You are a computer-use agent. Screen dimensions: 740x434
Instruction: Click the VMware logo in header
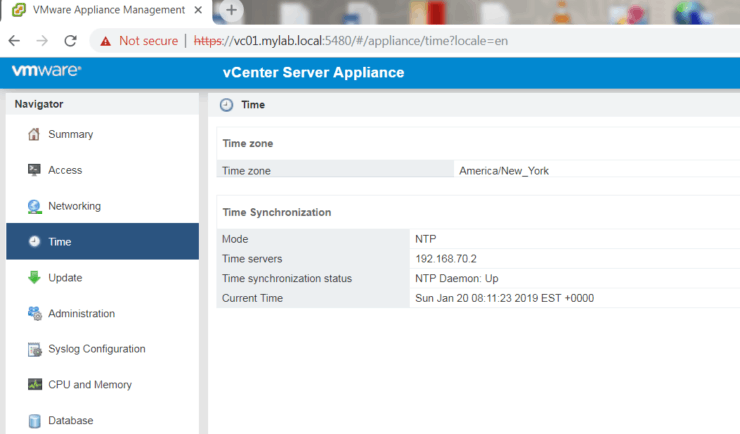coord(46,72)
